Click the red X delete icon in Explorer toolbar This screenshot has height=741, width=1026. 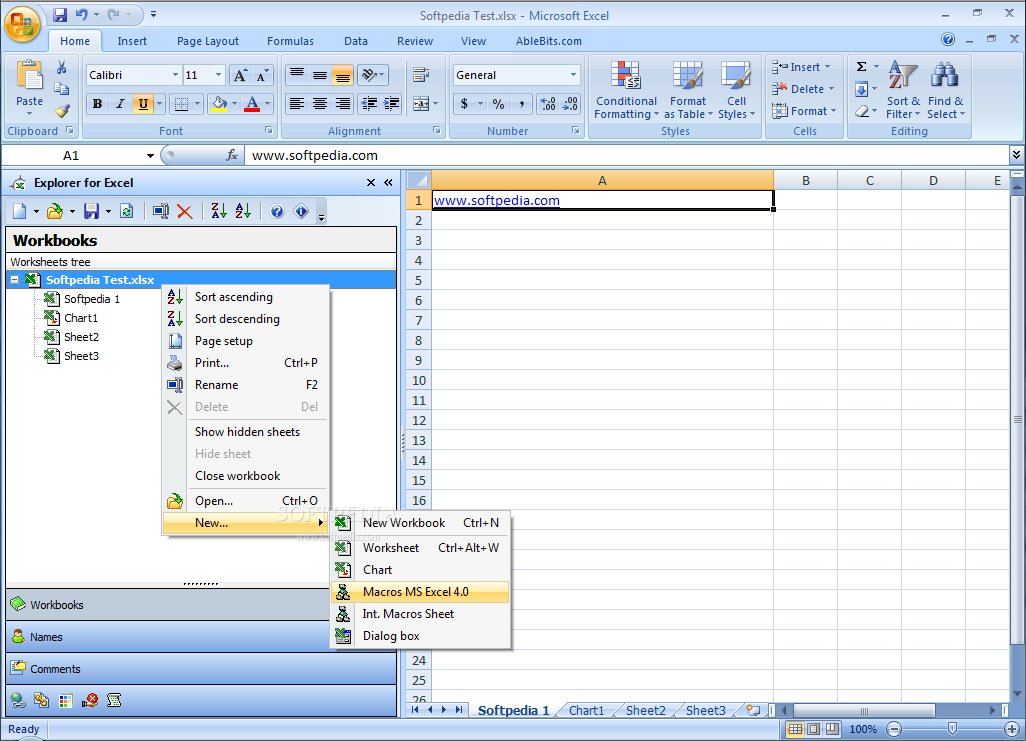(185, 211)
